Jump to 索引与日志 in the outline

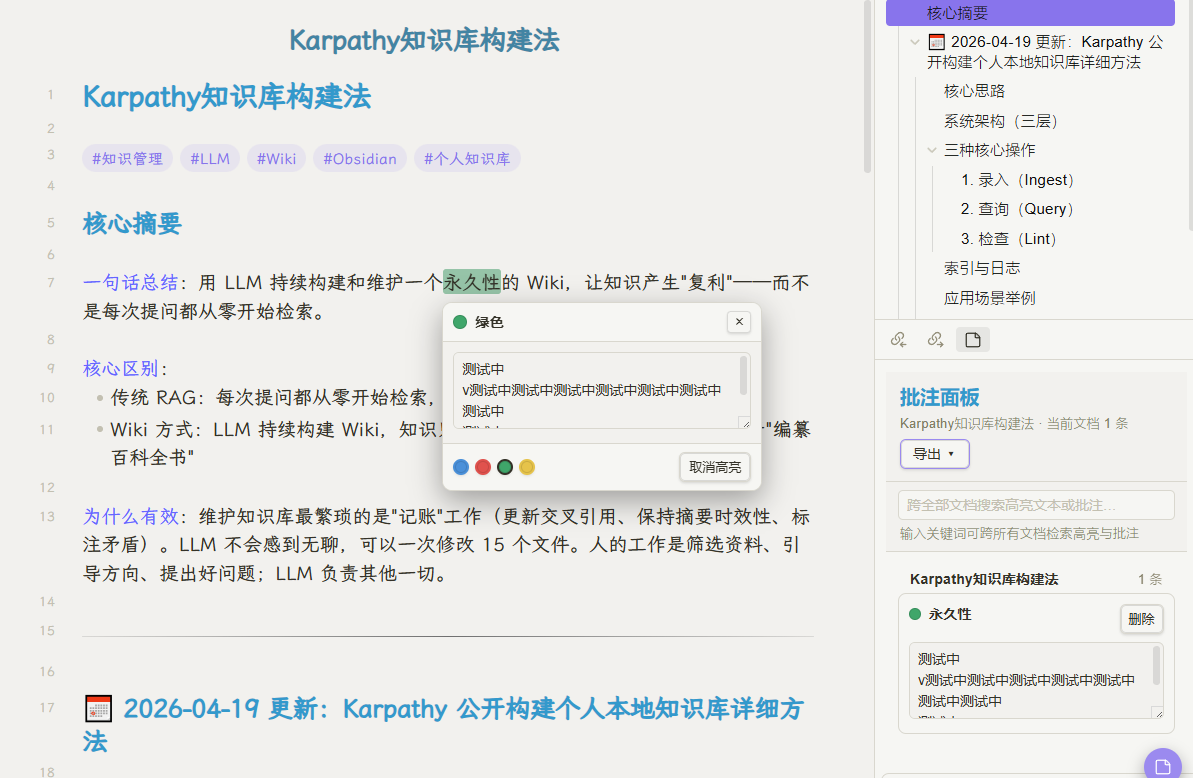(982, 268)
